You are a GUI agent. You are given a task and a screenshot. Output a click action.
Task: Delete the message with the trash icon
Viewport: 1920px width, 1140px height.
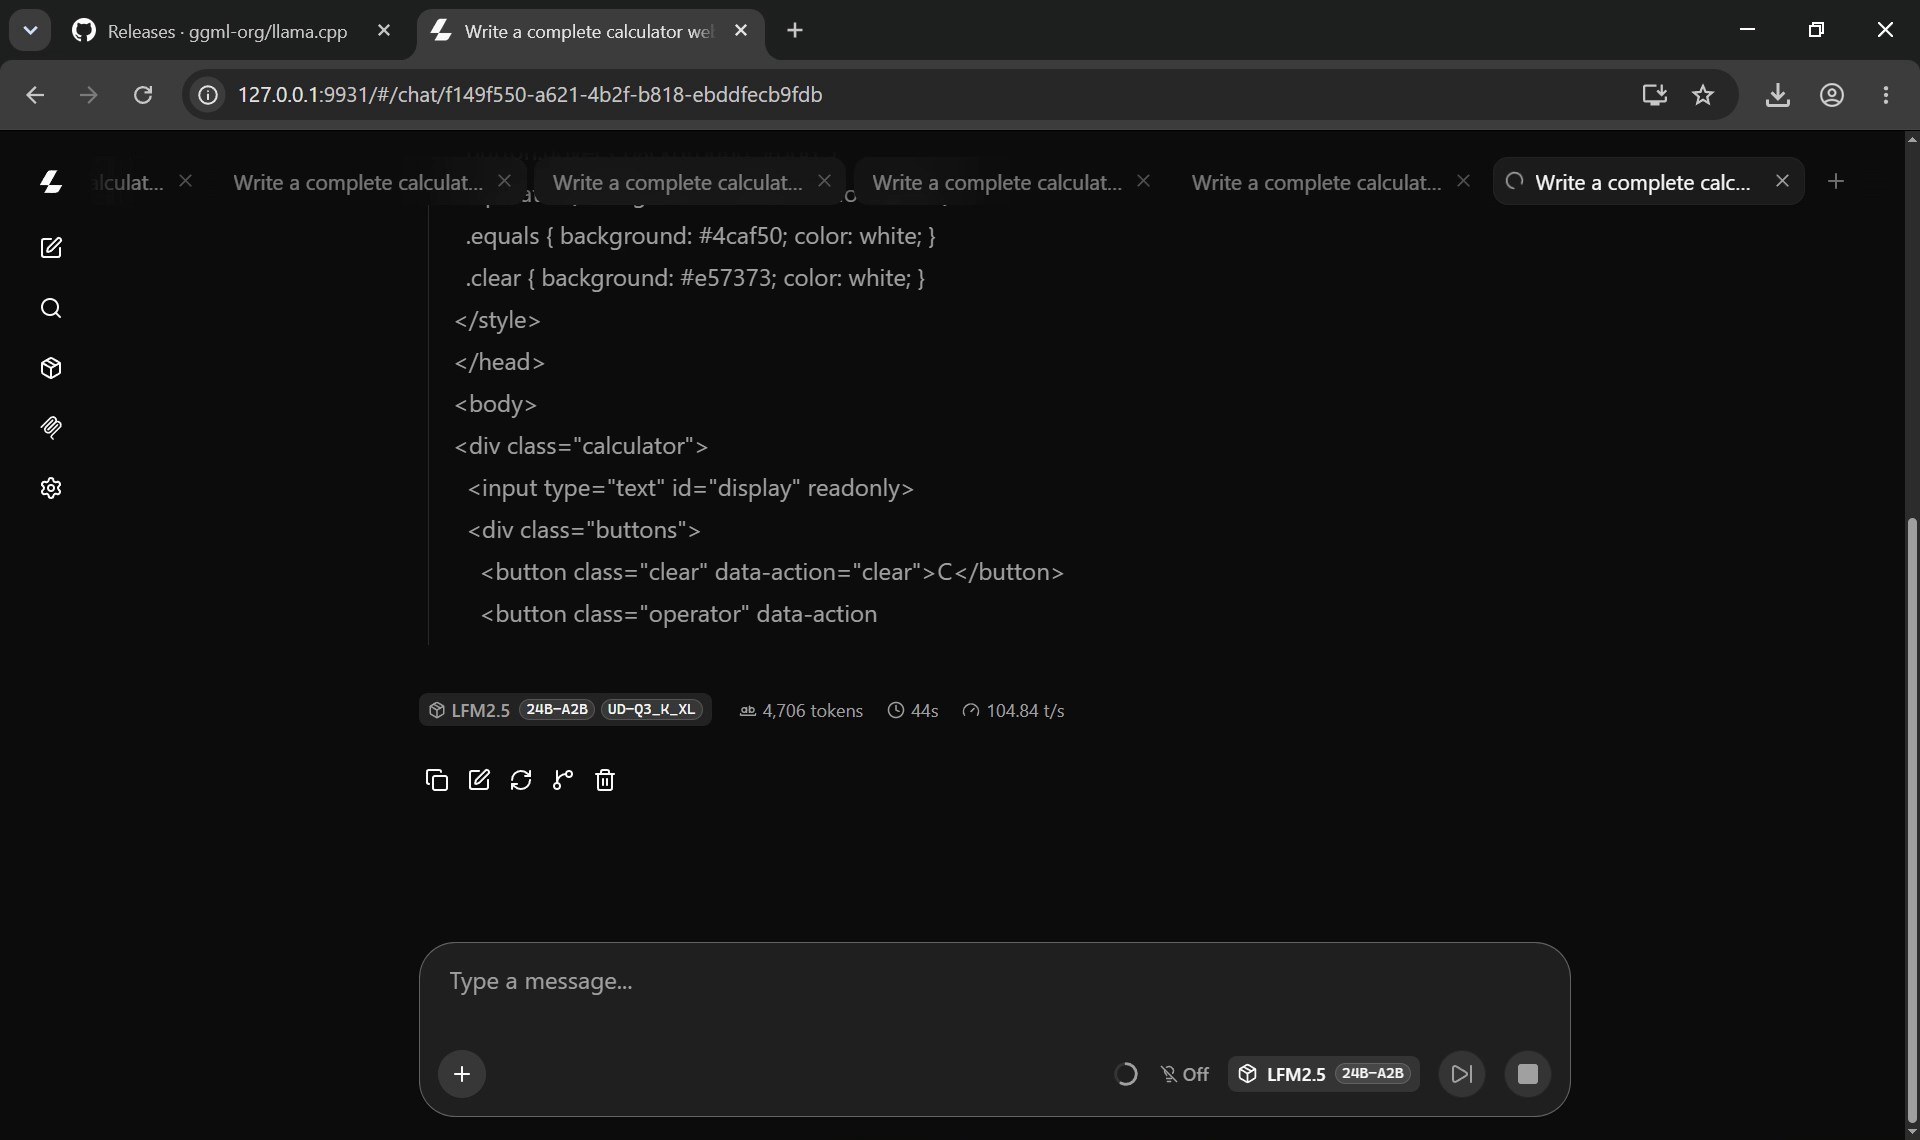pyautogui.click(x=605, y=780)
